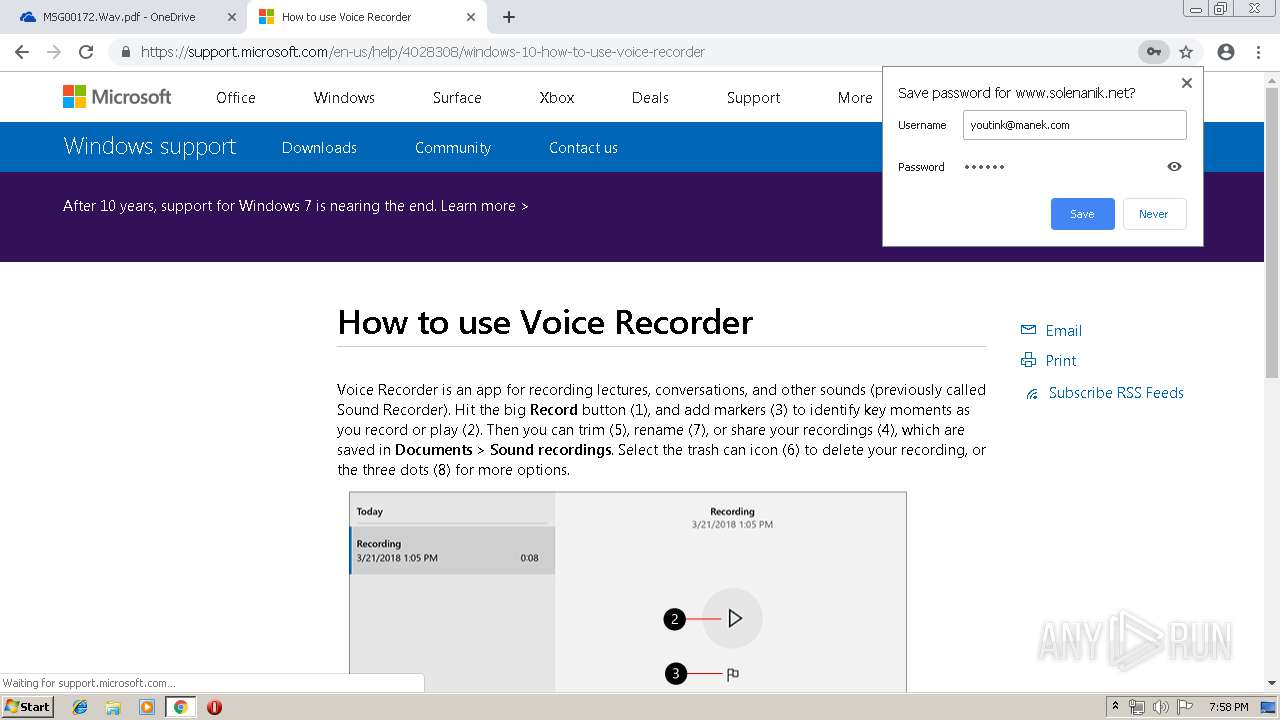Click the Microsoft logo

tap(117, 97)
